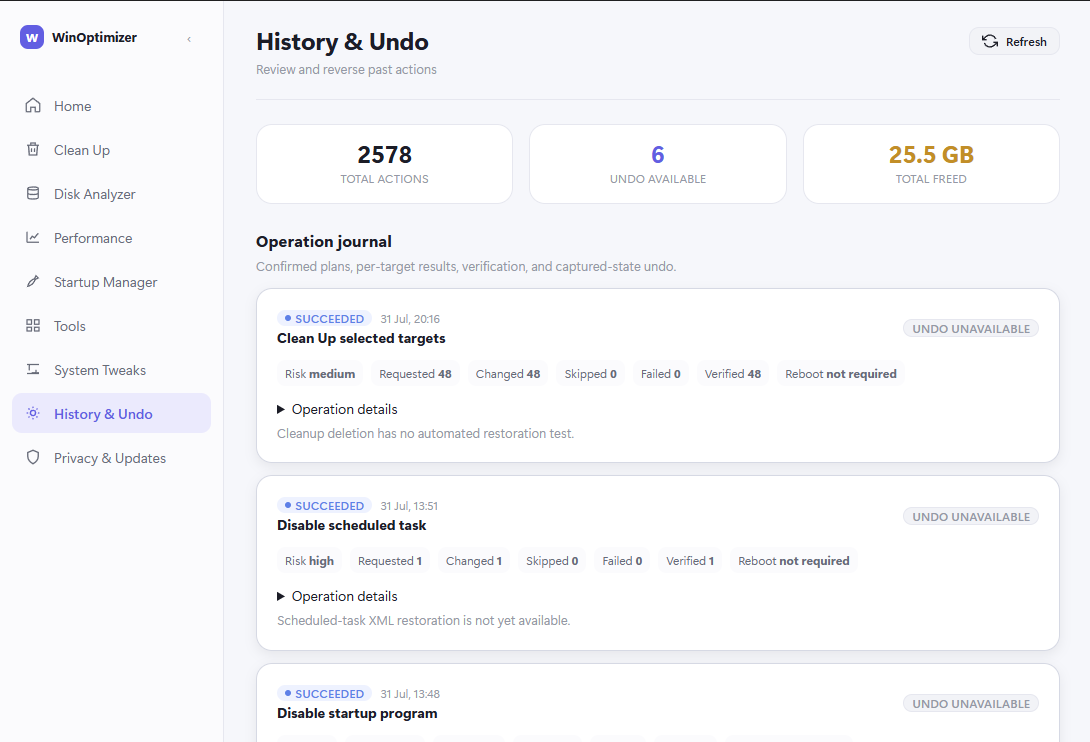Click the 6 Undo Available card
The width and height of the screenshot is (1090, 742).
pos(658,164)
